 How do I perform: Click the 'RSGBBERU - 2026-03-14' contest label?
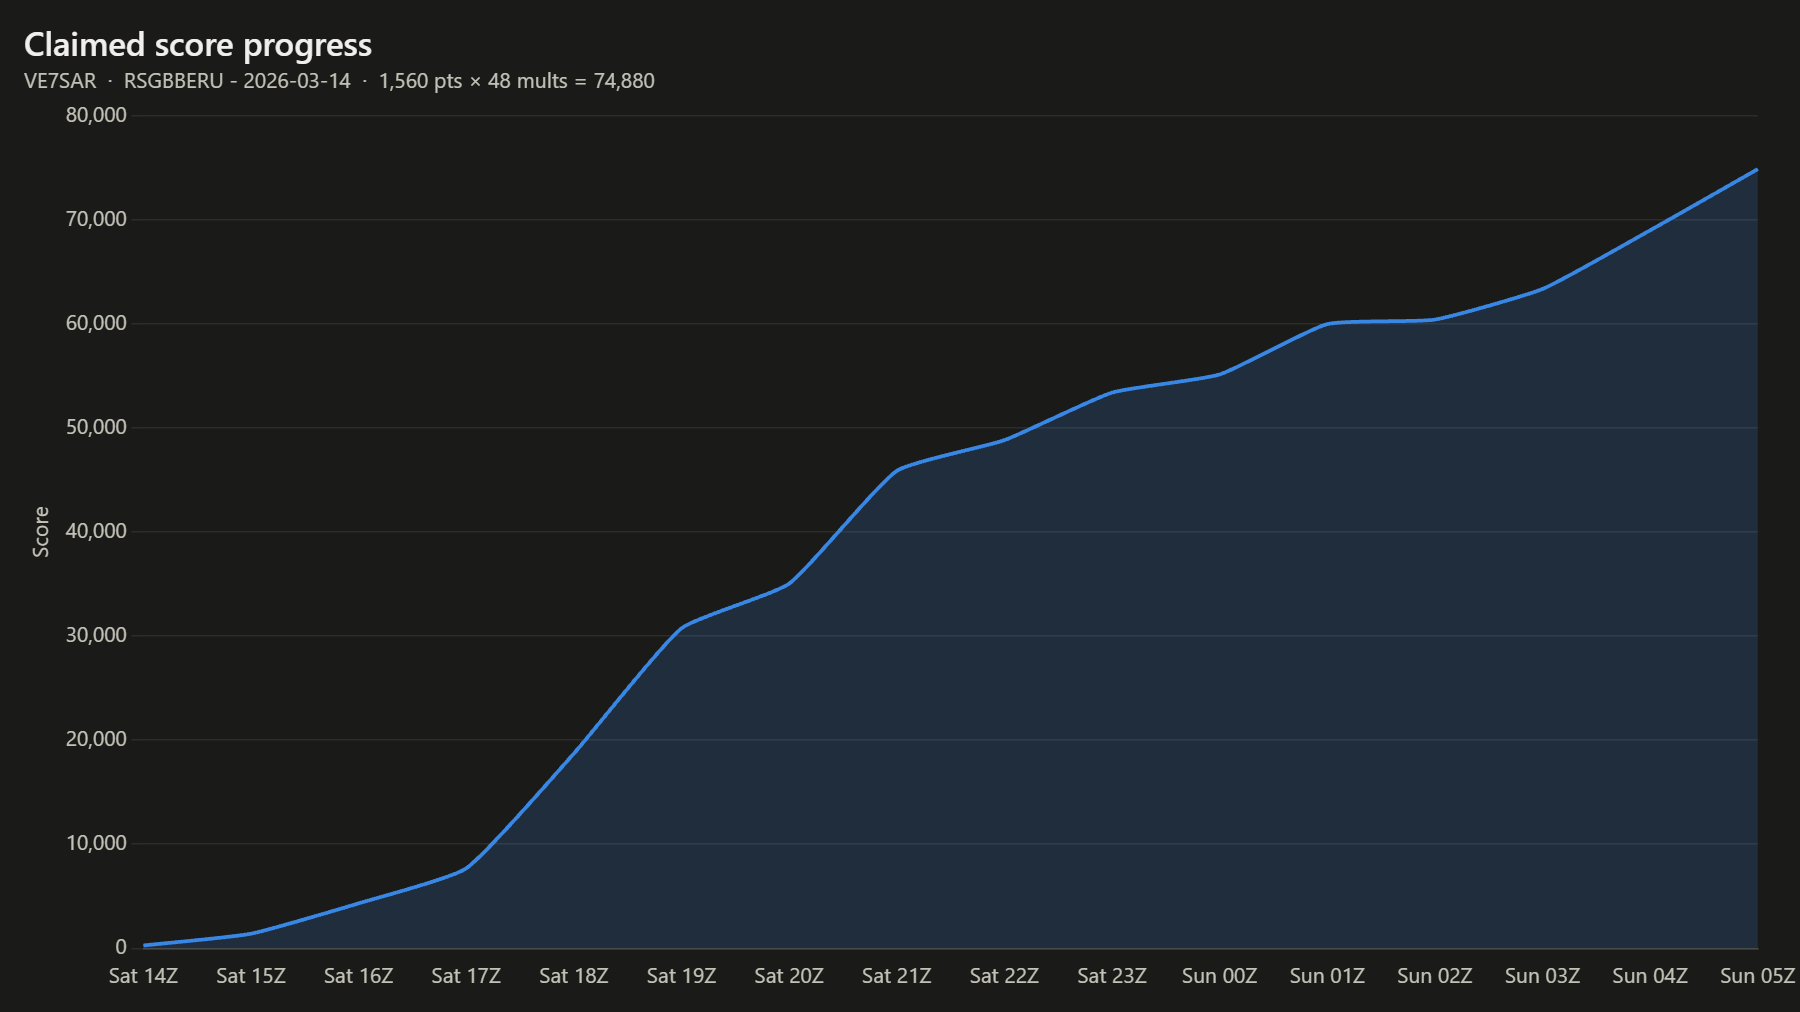point(237,81)
